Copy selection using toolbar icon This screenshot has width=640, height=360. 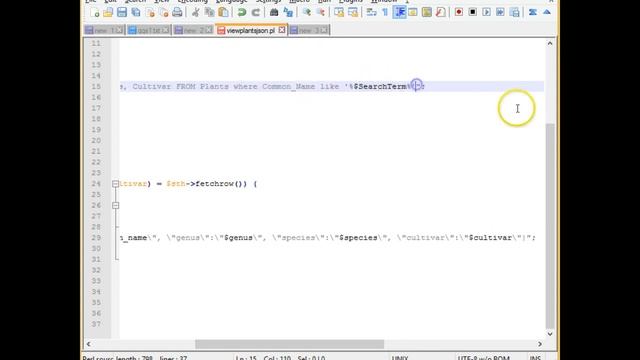click(209, 12)
